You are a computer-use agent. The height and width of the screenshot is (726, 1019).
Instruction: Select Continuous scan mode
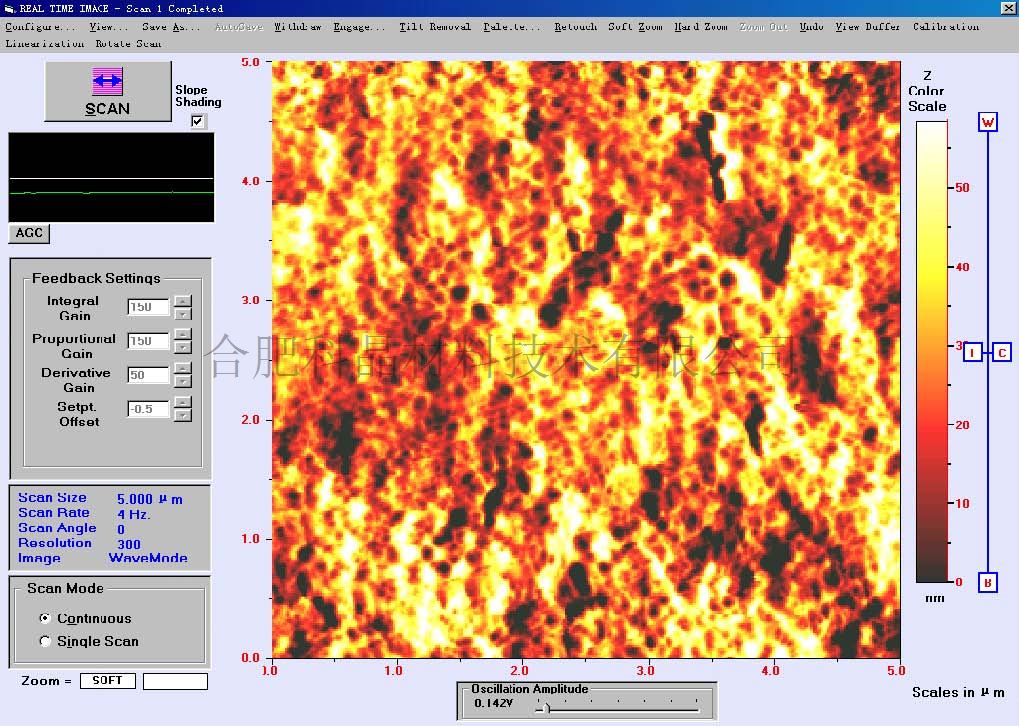click(x=45, y=618)
